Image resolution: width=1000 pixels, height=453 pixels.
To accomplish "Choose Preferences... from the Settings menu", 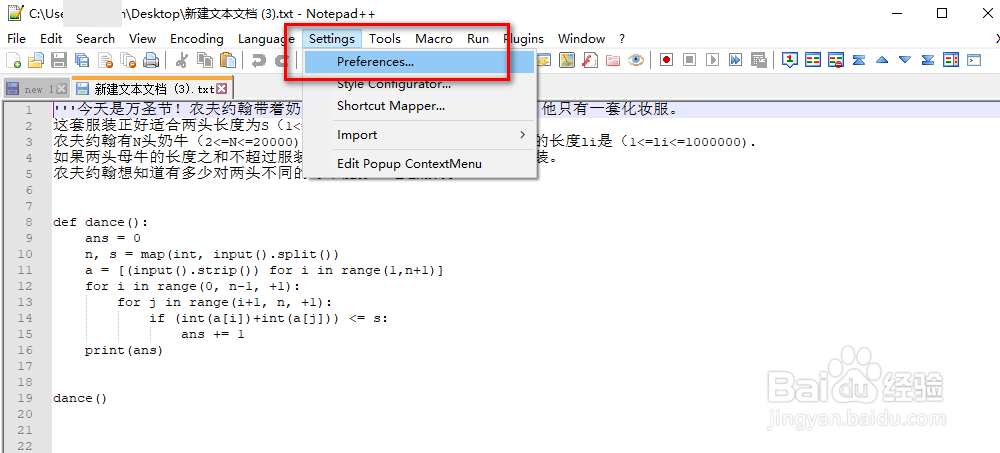I will (419, 63).
